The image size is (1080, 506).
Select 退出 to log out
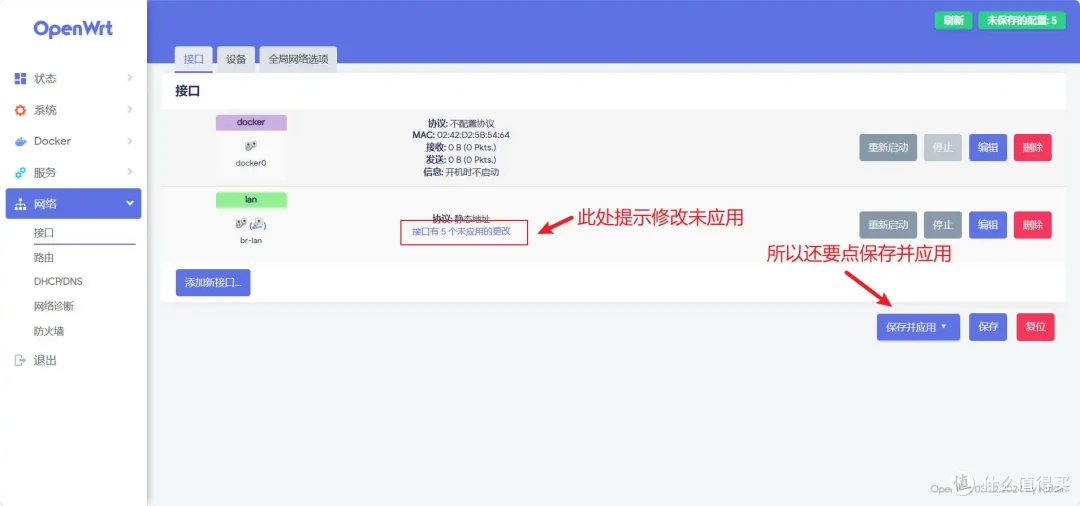click(45, 360)
